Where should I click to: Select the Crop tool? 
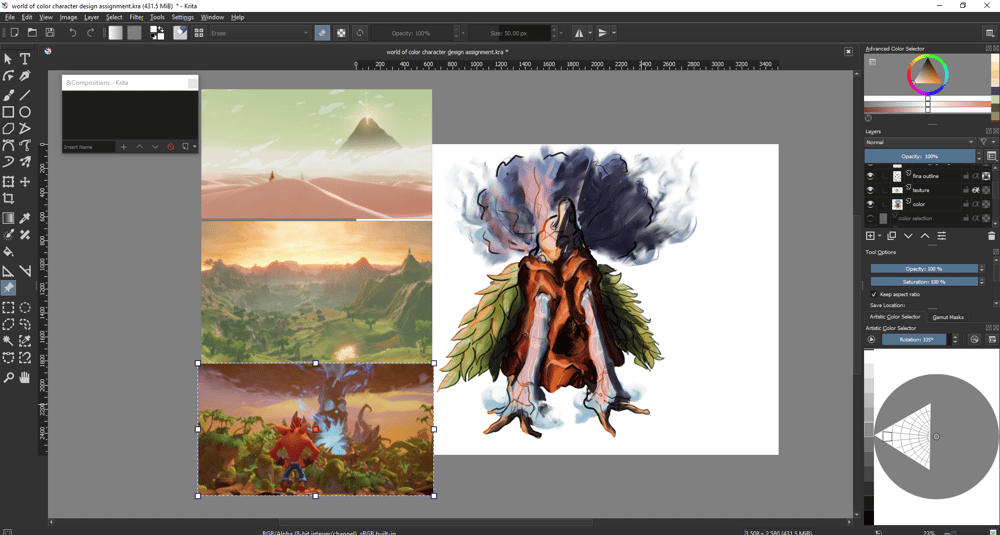click(x=8, y=198)
